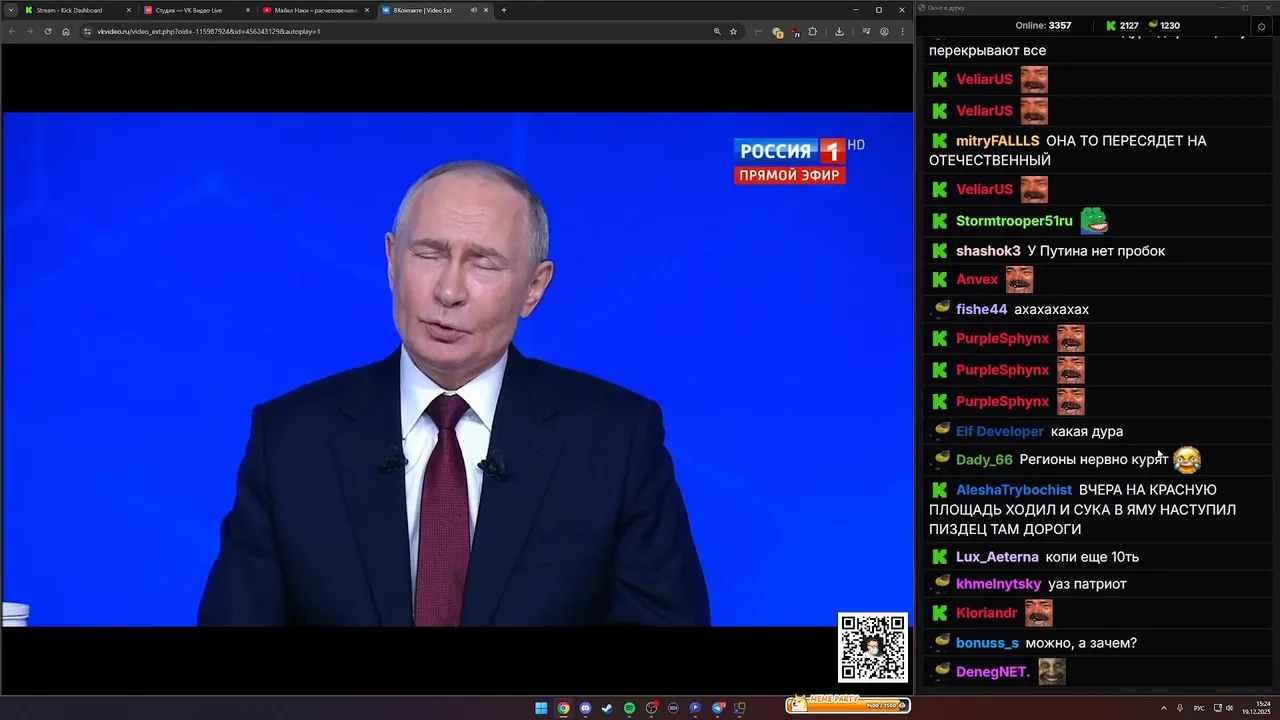Select the username Elf Developer in chat
Screen dimensions: 1280x720
tap(1000, 432)
